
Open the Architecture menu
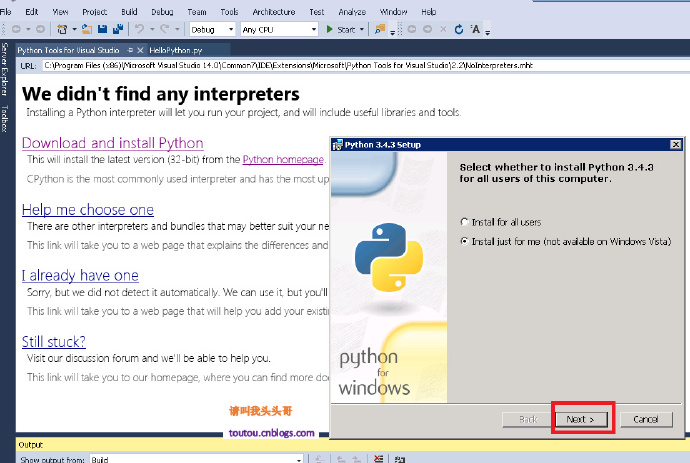coord(273,11)
